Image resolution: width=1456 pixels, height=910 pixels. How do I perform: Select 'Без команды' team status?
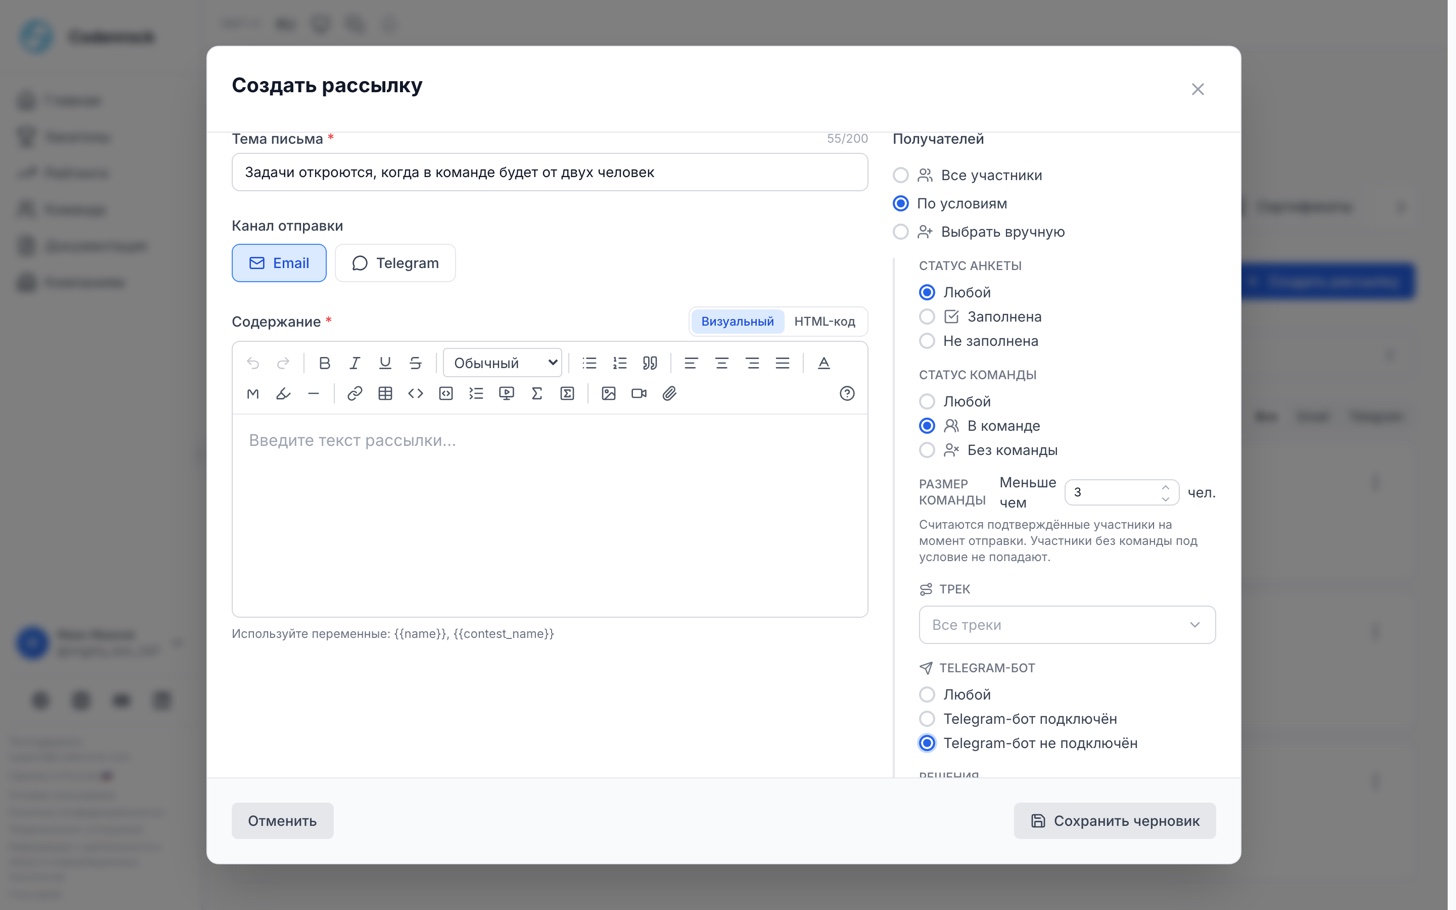[x=988, y=450]
